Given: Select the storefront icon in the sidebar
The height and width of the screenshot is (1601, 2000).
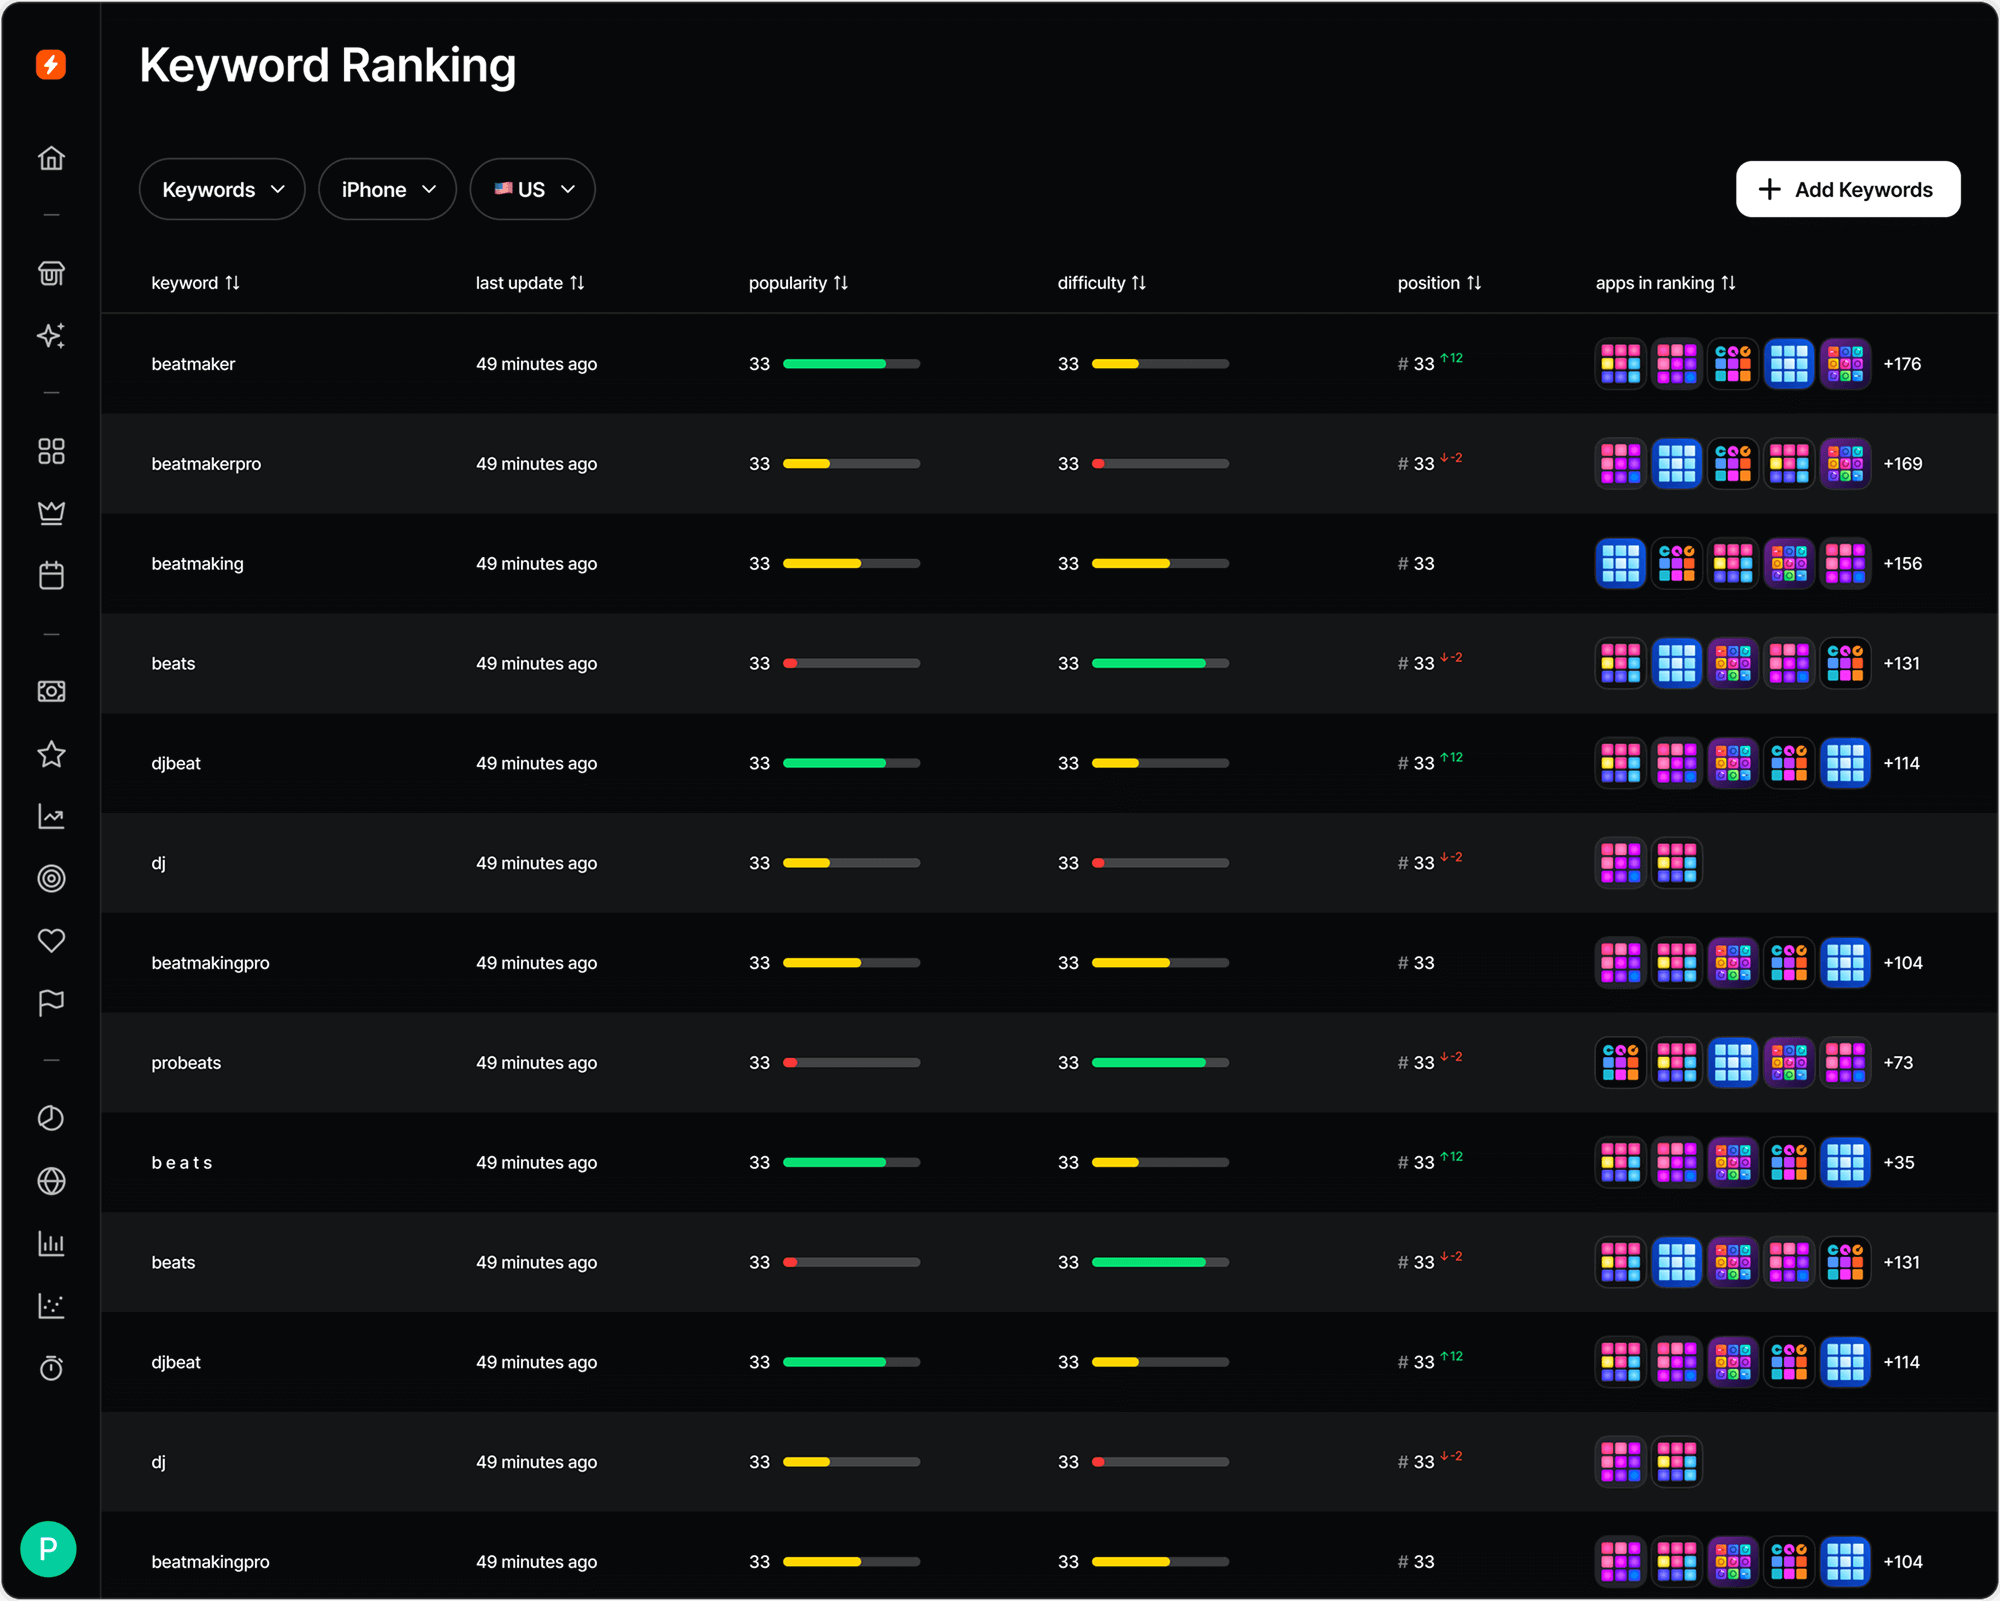Looking at the screenshot, I should pyautogui.click(x=51, y=273).
